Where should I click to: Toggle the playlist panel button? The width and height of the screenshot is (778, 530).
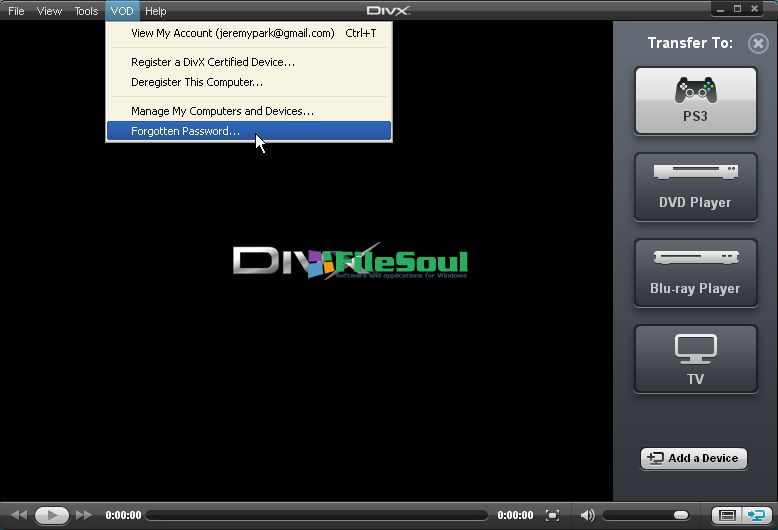coord(727,515)
